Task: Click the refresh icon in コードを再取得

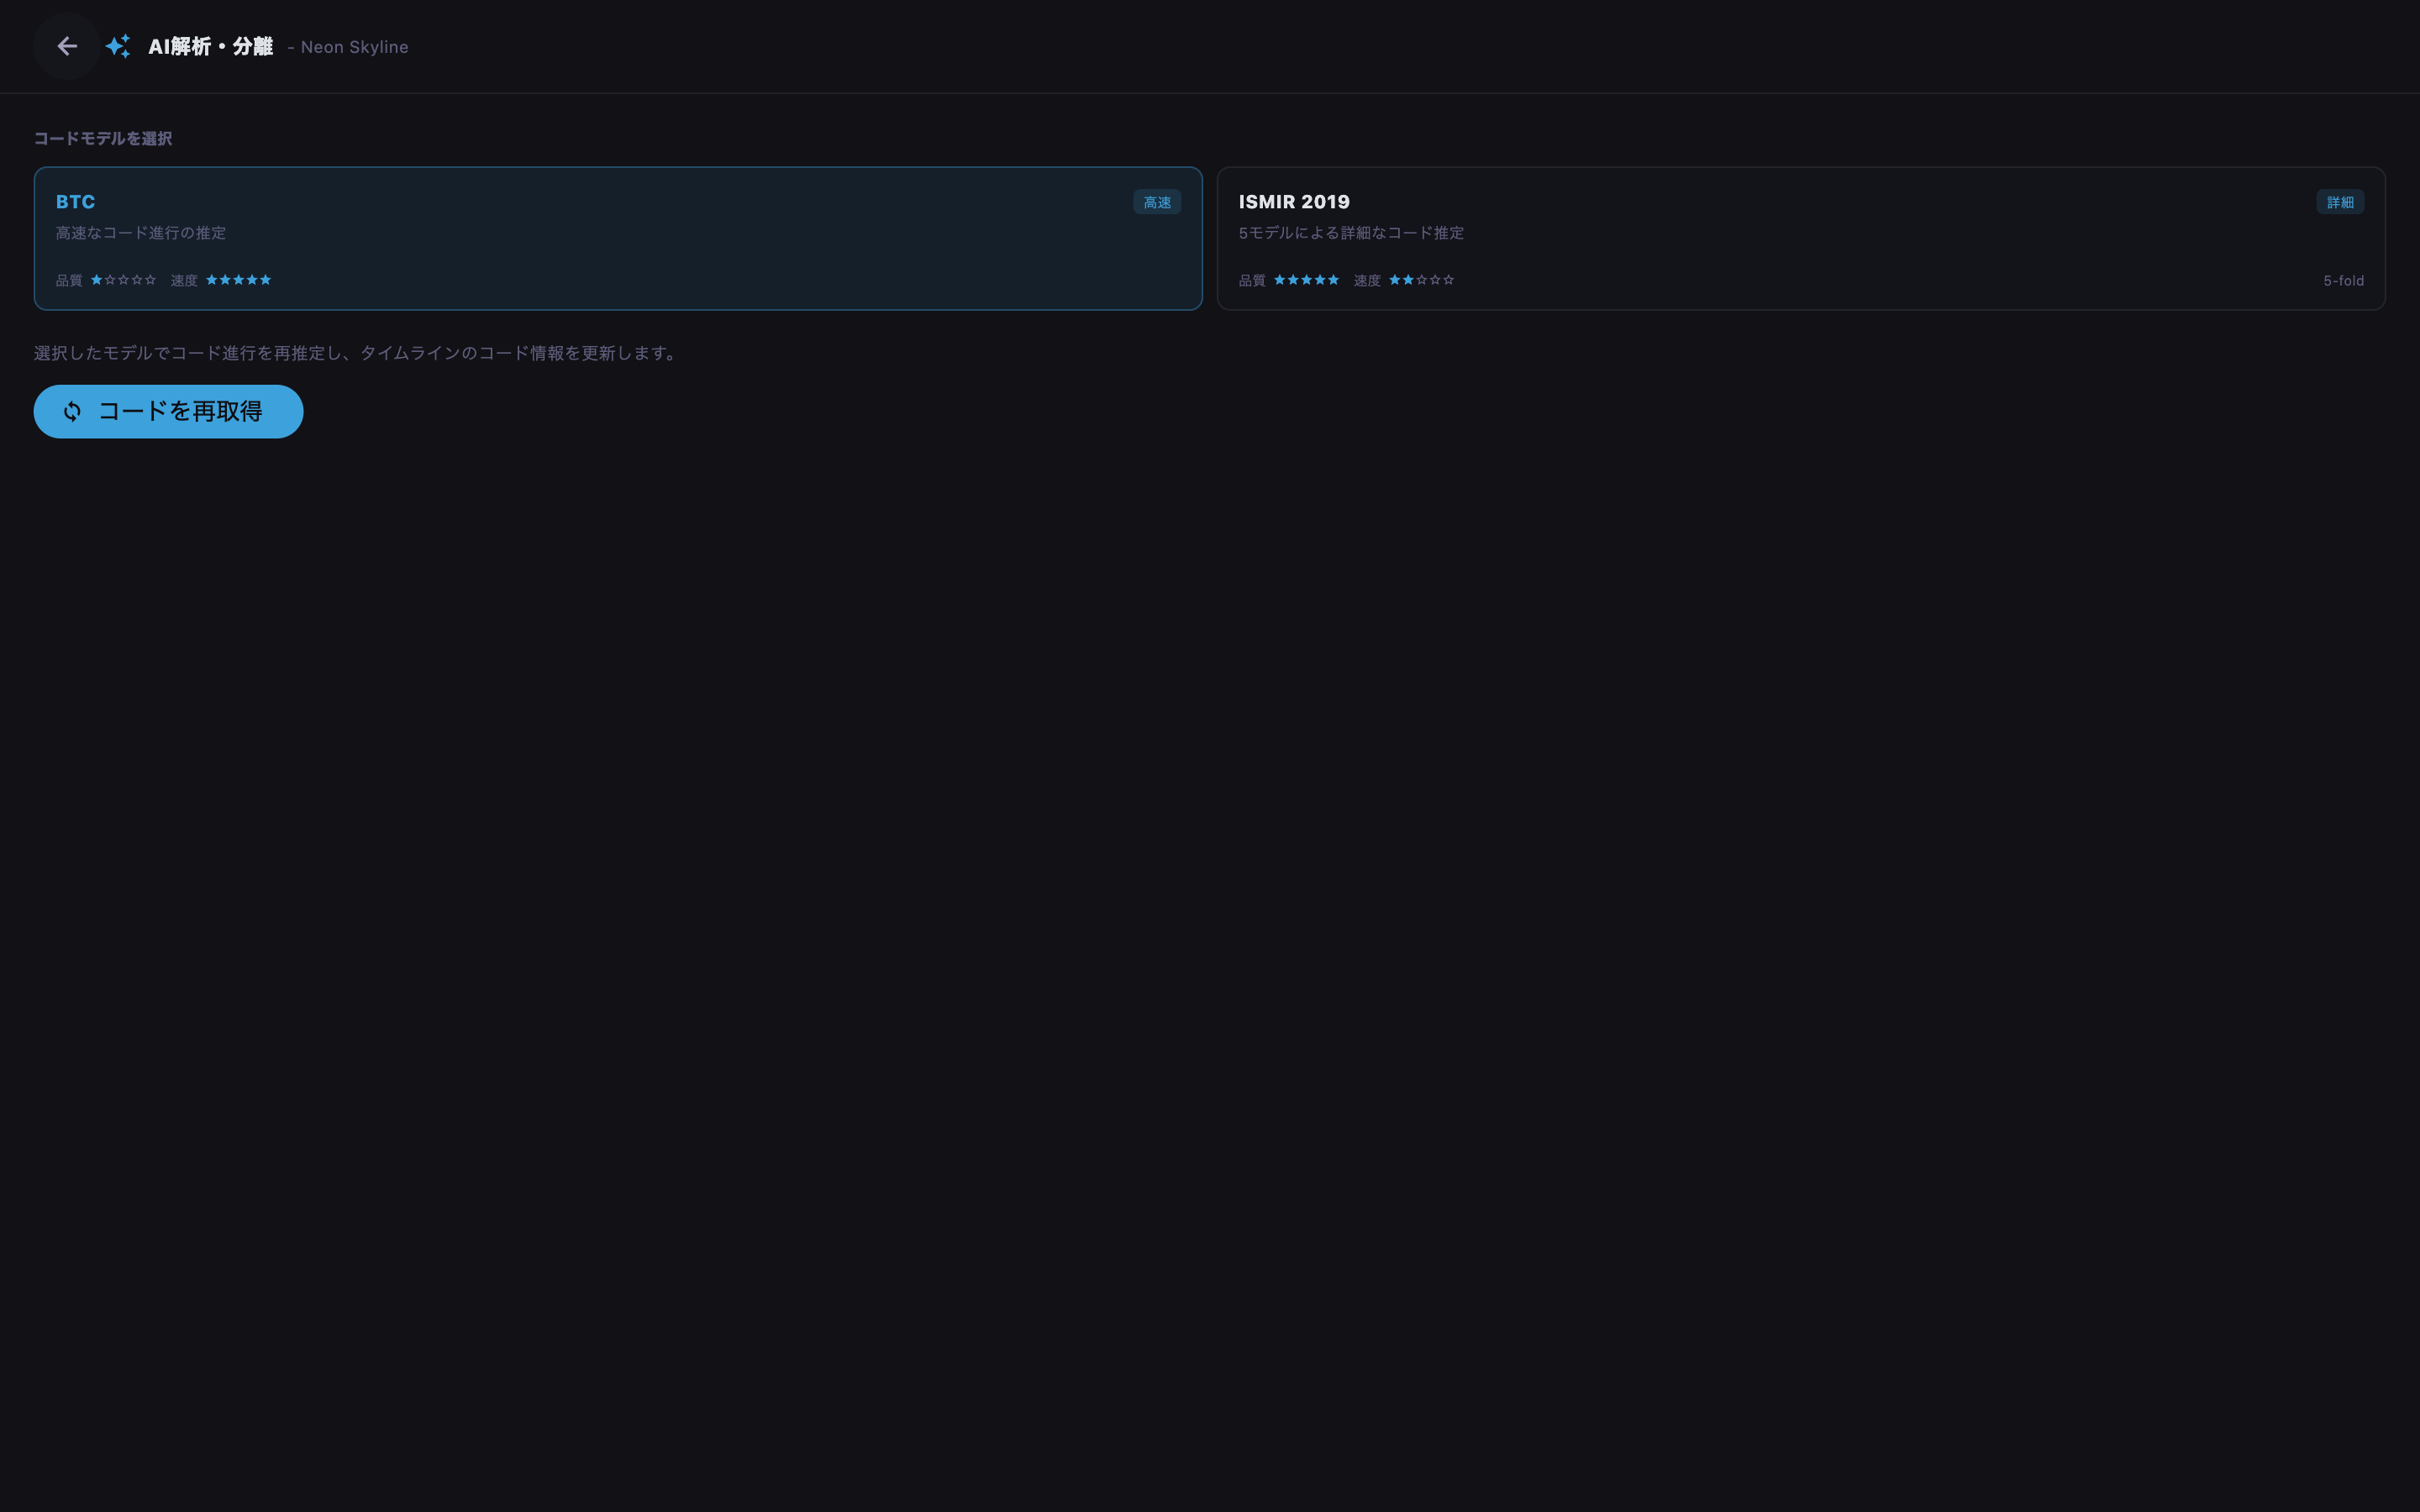Action: pos(72,411)
